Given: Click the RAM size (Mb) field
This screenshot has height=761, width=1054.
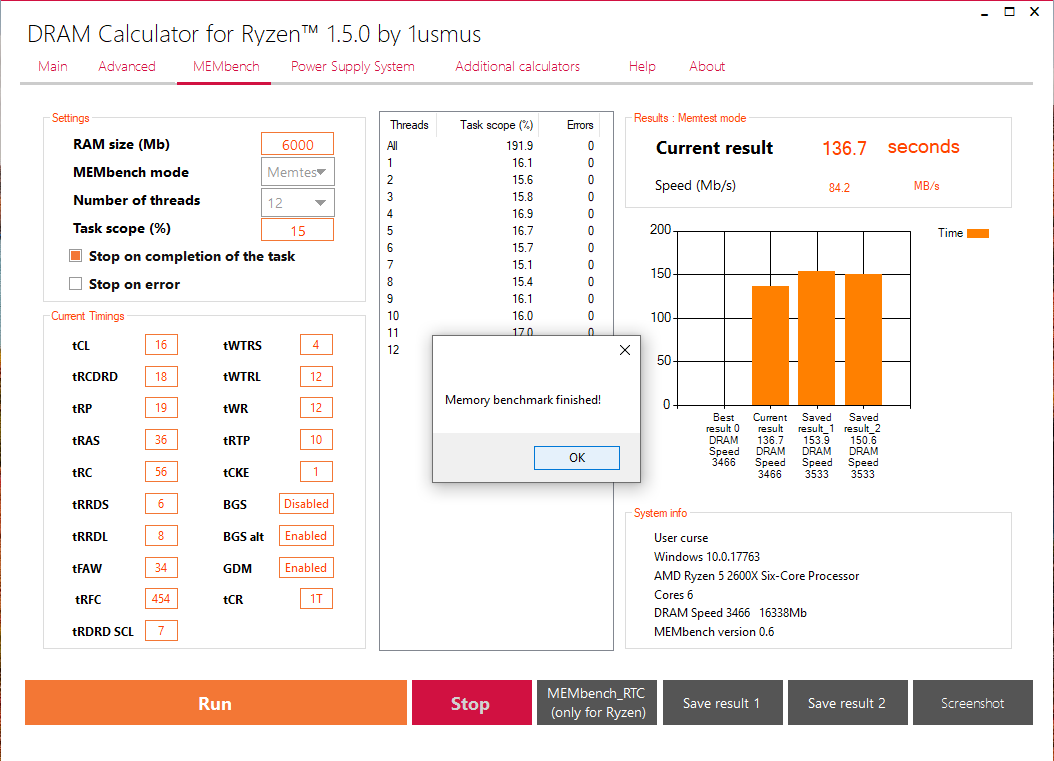Looking at the screenshot, I should click(297, 145).
